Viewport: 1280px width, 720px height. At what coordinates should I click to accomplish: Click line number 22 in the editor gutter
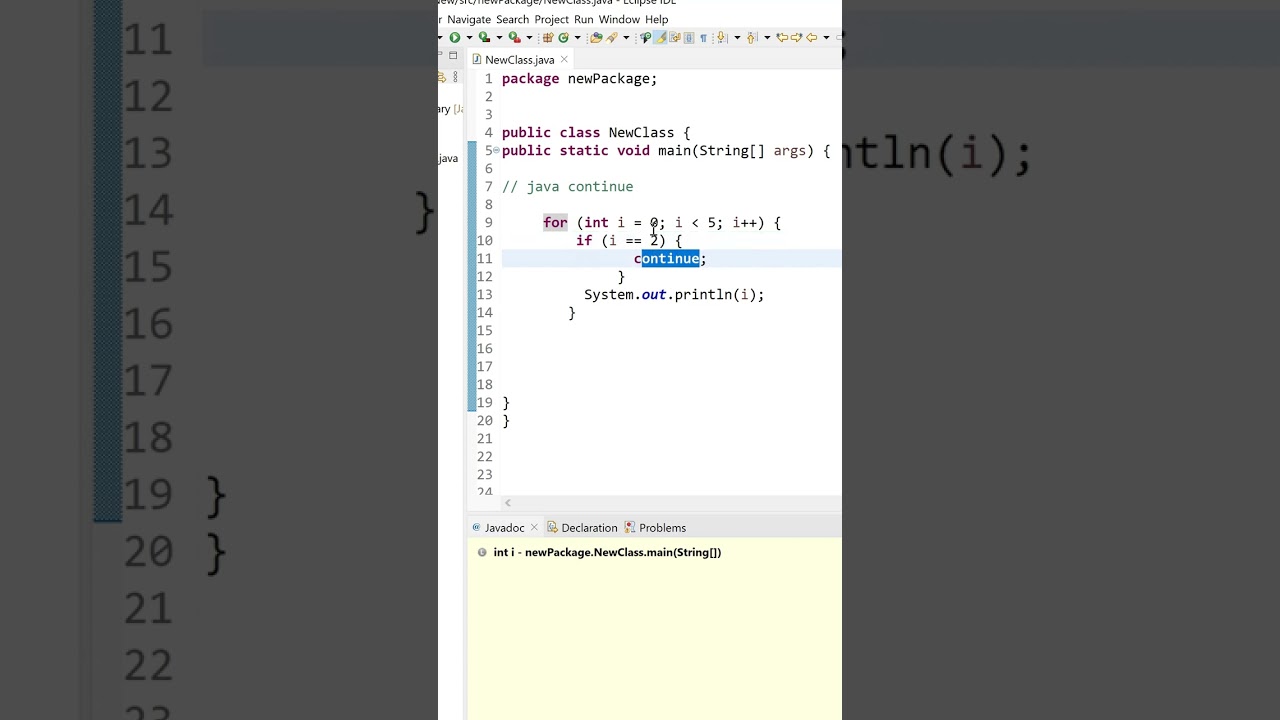tap(484, 457)
